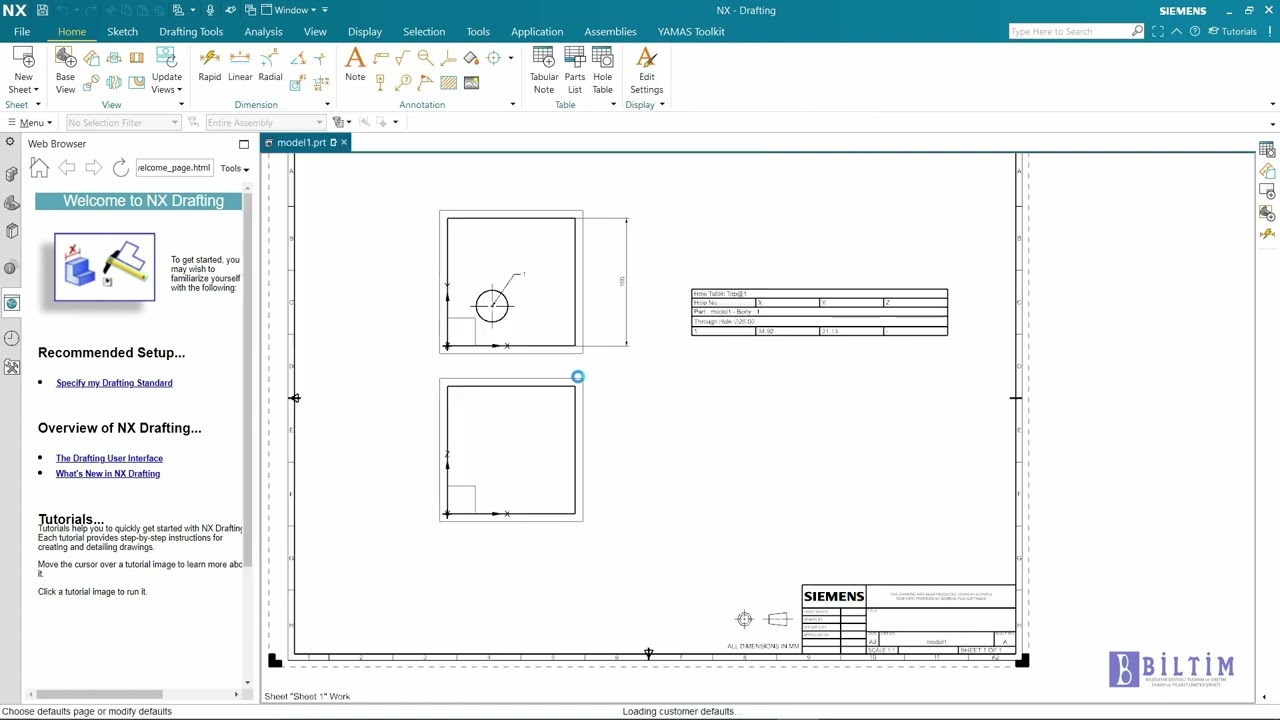This screenshot has width=1280, height=720.
Task: Open the Help question mark icon
Action: pyautogui.click(x=1195, y=31)
